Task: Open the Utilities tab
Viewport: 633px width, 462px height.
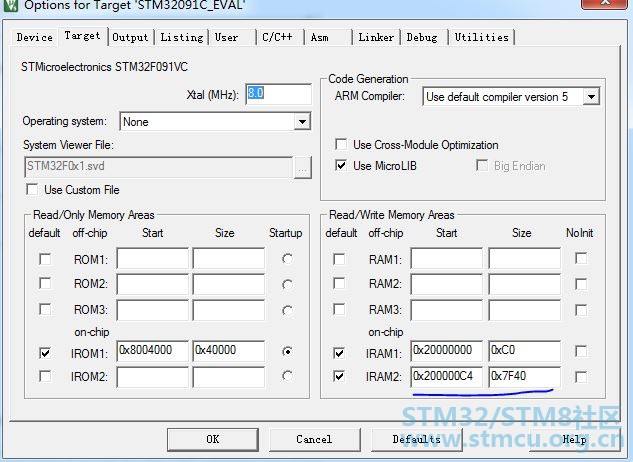Action: (481, 37)
